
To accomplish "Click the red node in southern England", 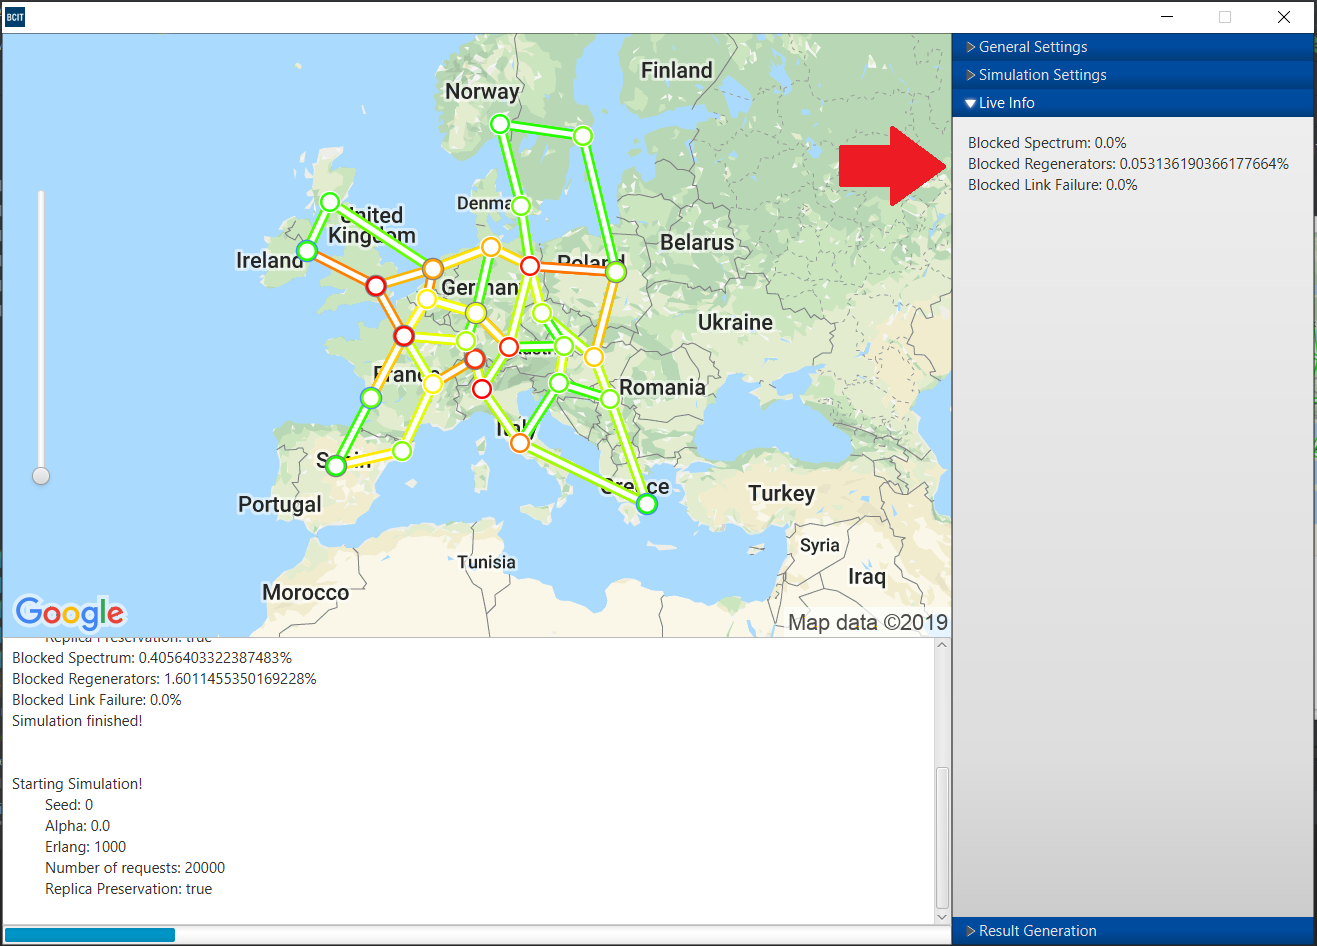I will tap(376, 286).
